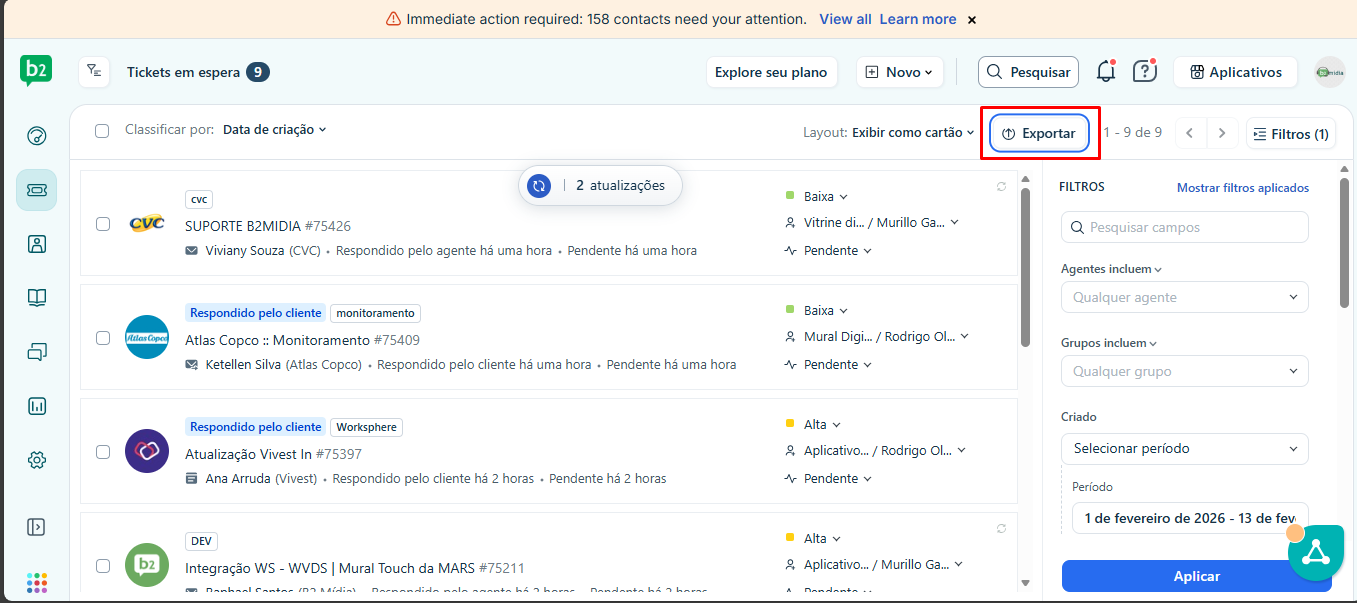Click the Exportar button
The width and height of the screenshot is (1357, 603).
tap(1039, 133)
